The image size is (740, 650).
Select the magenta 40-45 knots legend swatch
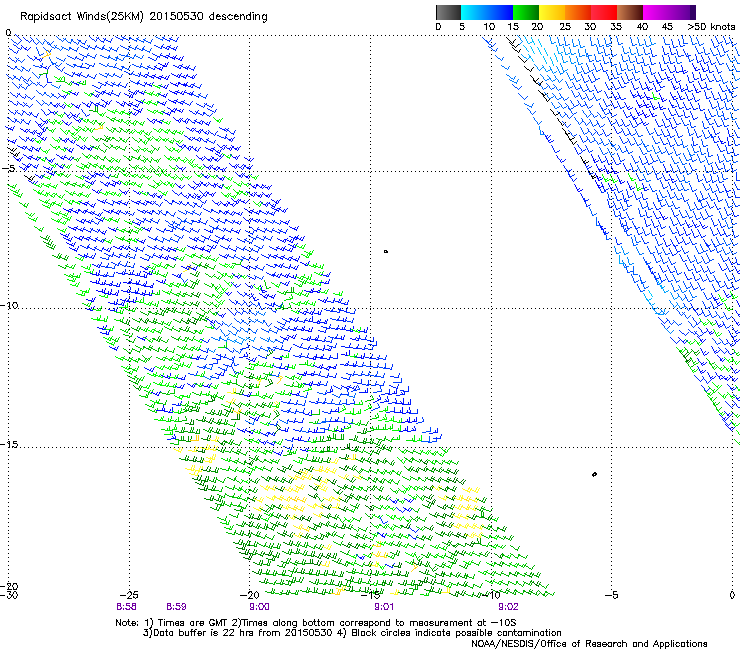click(656, 12)
